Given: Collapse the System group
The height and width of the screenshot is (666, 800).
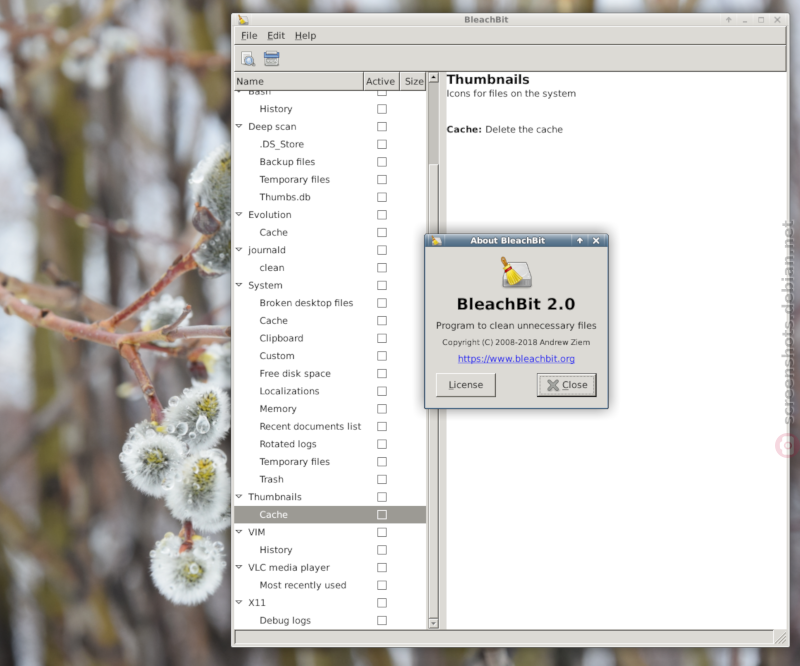Looking at the screenshot, I should tap(239, 285).
